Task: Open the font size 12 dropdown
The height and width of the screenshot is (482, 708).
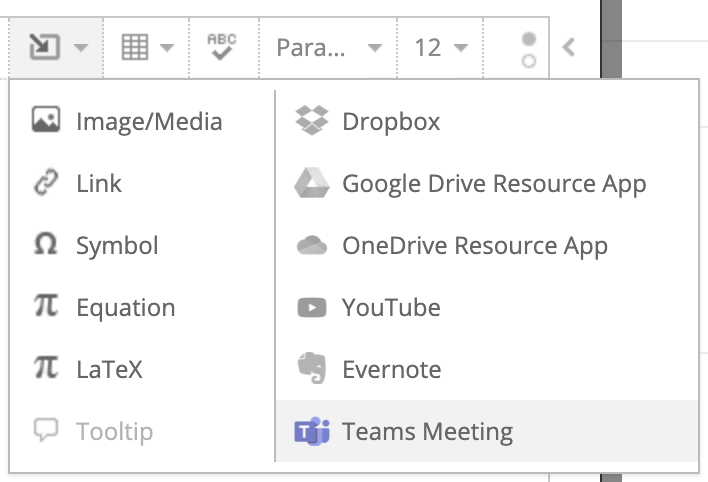Action: pyautogui.click(x=441, y=47)
